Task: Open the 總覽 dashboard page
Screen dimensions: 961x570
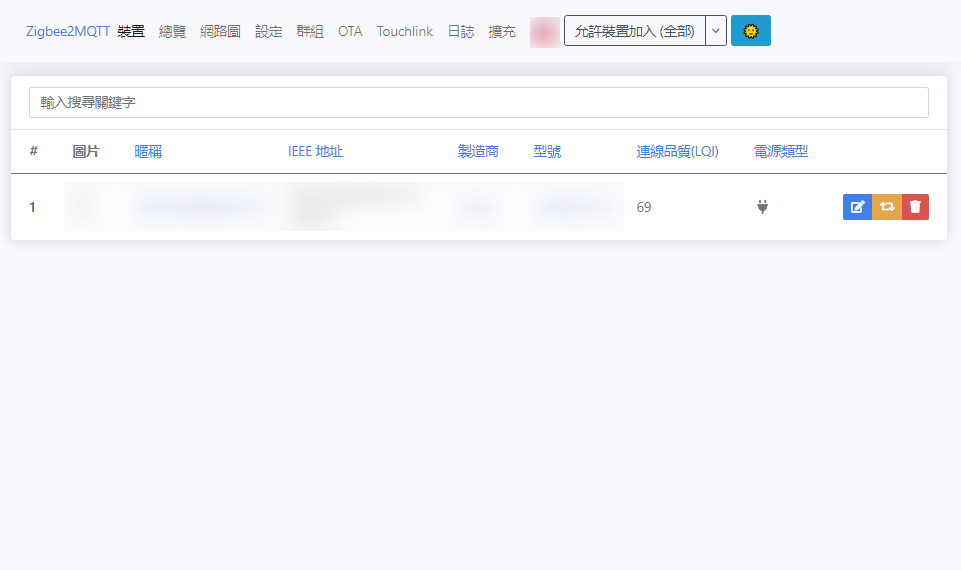Action: (x=172, y=31)
